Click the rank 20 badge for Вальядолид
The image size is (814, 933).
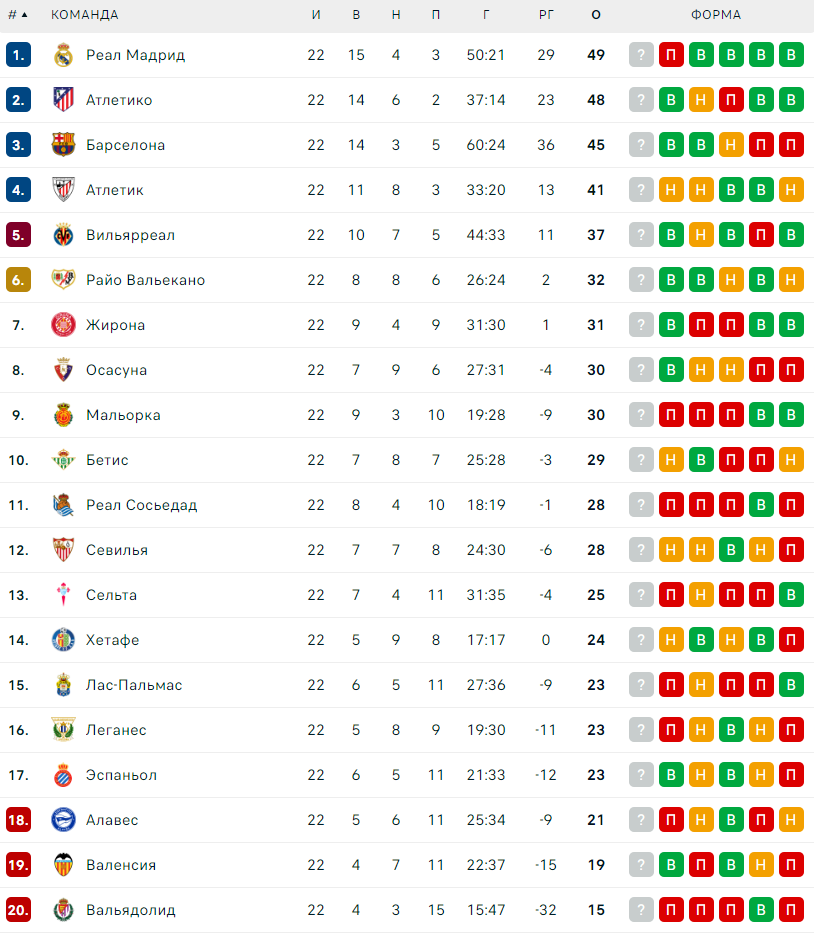pyautogui.click(x=18, y=910)
